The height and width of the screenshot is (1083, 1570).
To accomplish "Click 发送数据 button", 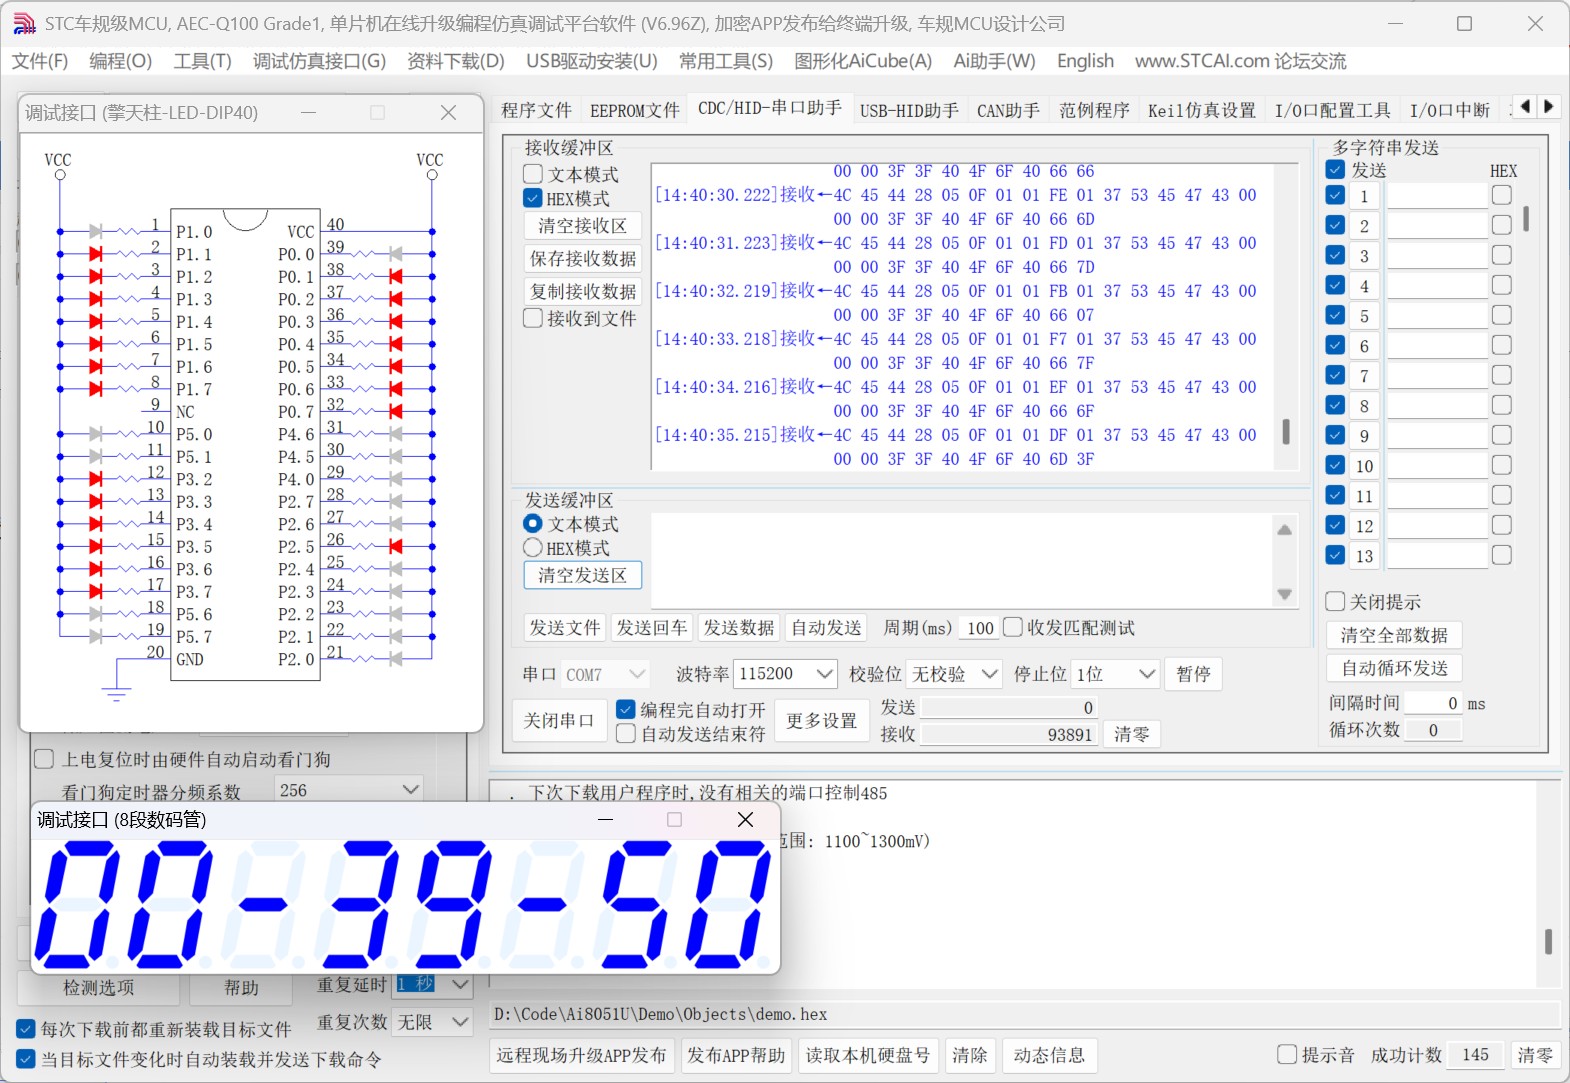I will click(x=738, y=627).
